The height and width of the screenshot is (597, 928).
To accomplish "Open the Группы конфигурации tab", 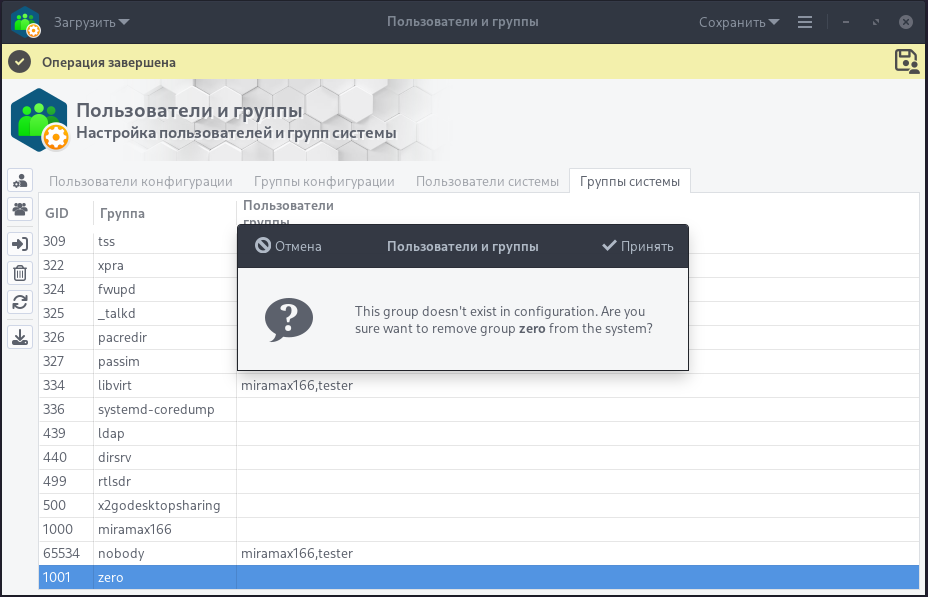I will [324, 181].
